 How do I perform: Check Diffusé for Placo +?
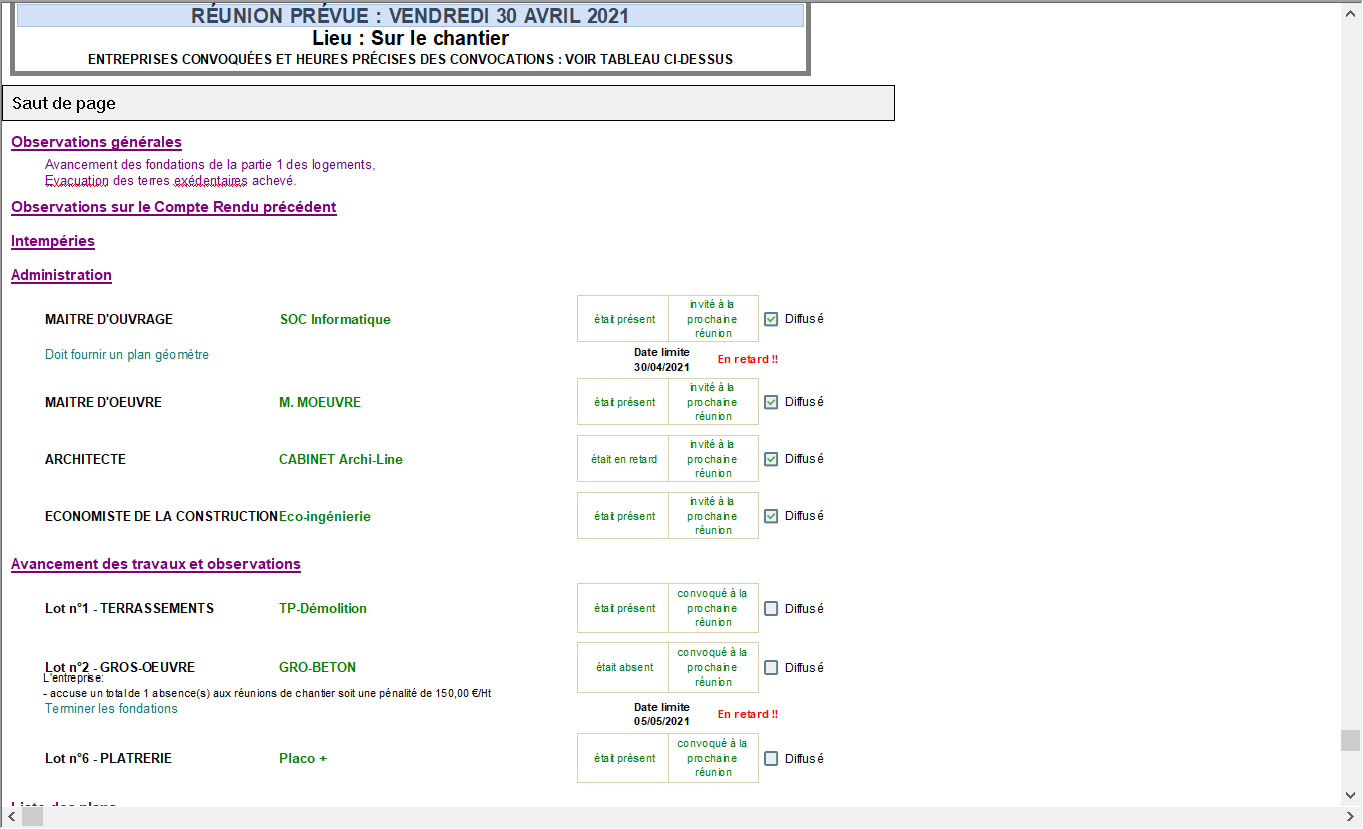click(771, 758)
